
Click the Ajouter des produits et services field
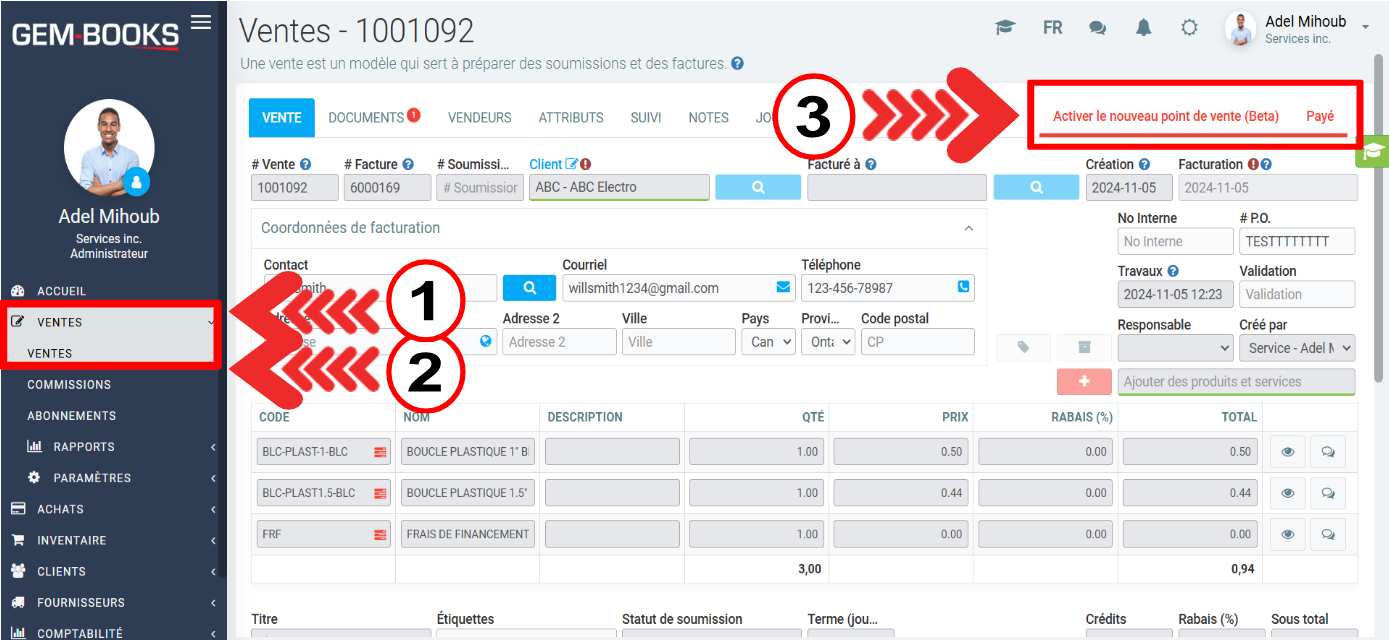(1235, 382)
